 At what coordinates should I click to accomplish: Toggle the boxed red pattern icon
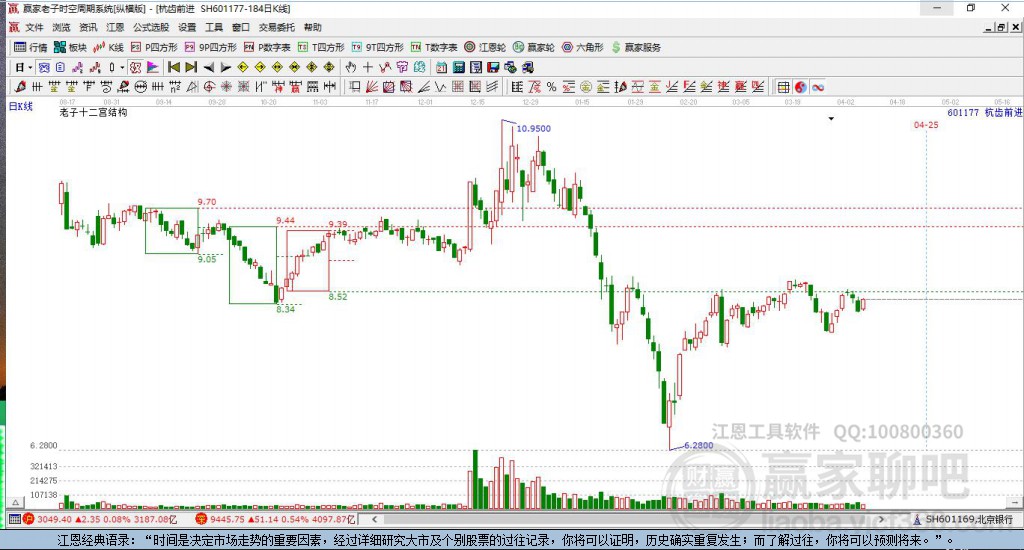tap(135, 67)
